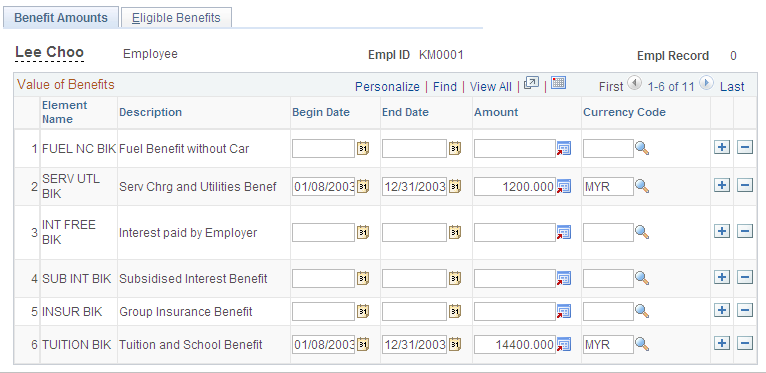Screen dimensions: 766x373
Task: Add row after TUITION BIK
Action: 722,344
